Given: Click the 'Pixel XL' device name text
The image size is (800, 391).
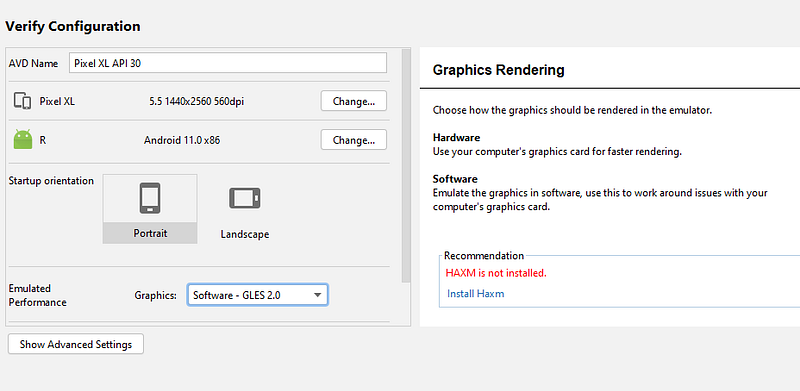Looking at the screenshot, I should (x=57, y=101).
